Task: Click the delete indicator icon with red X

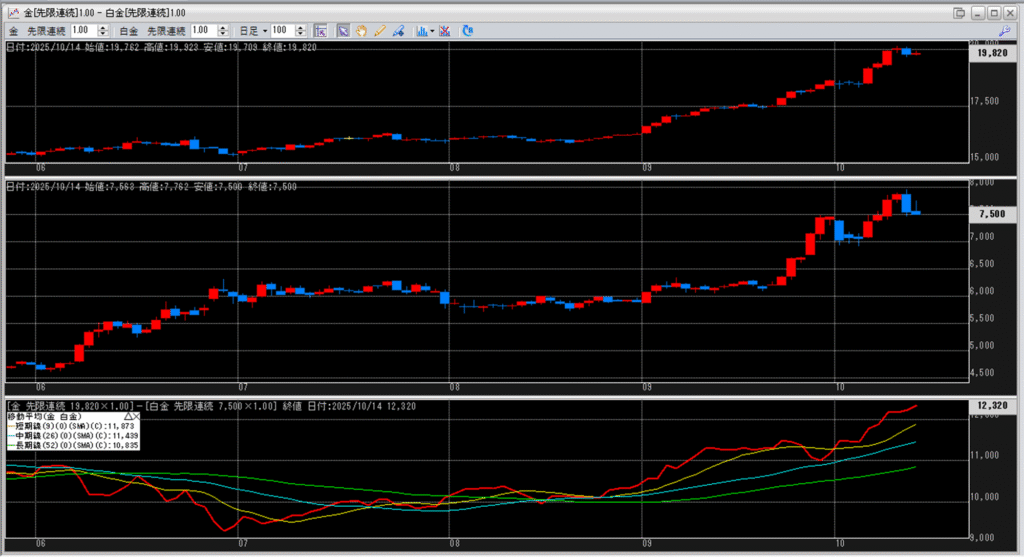Action: point(445,31)
